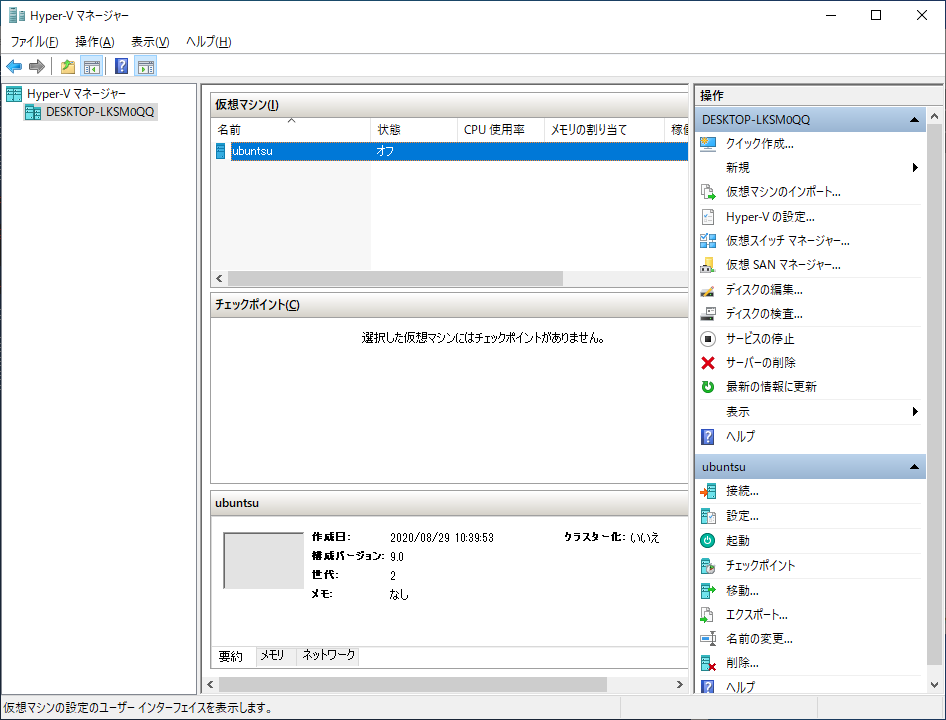Sort by the メモリの割り当て column header
Viewport: 946px width, 720px height.
[x=604, y=130]
